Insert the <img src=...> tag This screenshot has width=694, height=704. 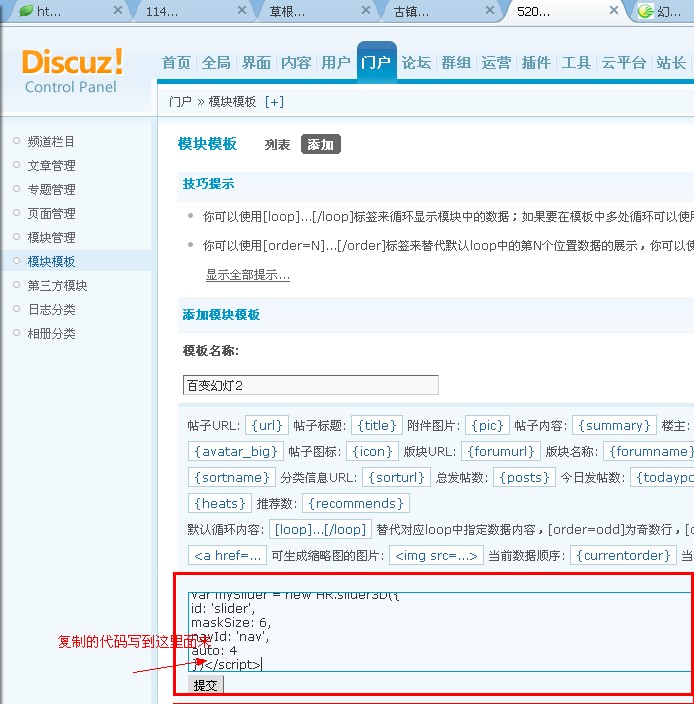(x=436, y=555)
